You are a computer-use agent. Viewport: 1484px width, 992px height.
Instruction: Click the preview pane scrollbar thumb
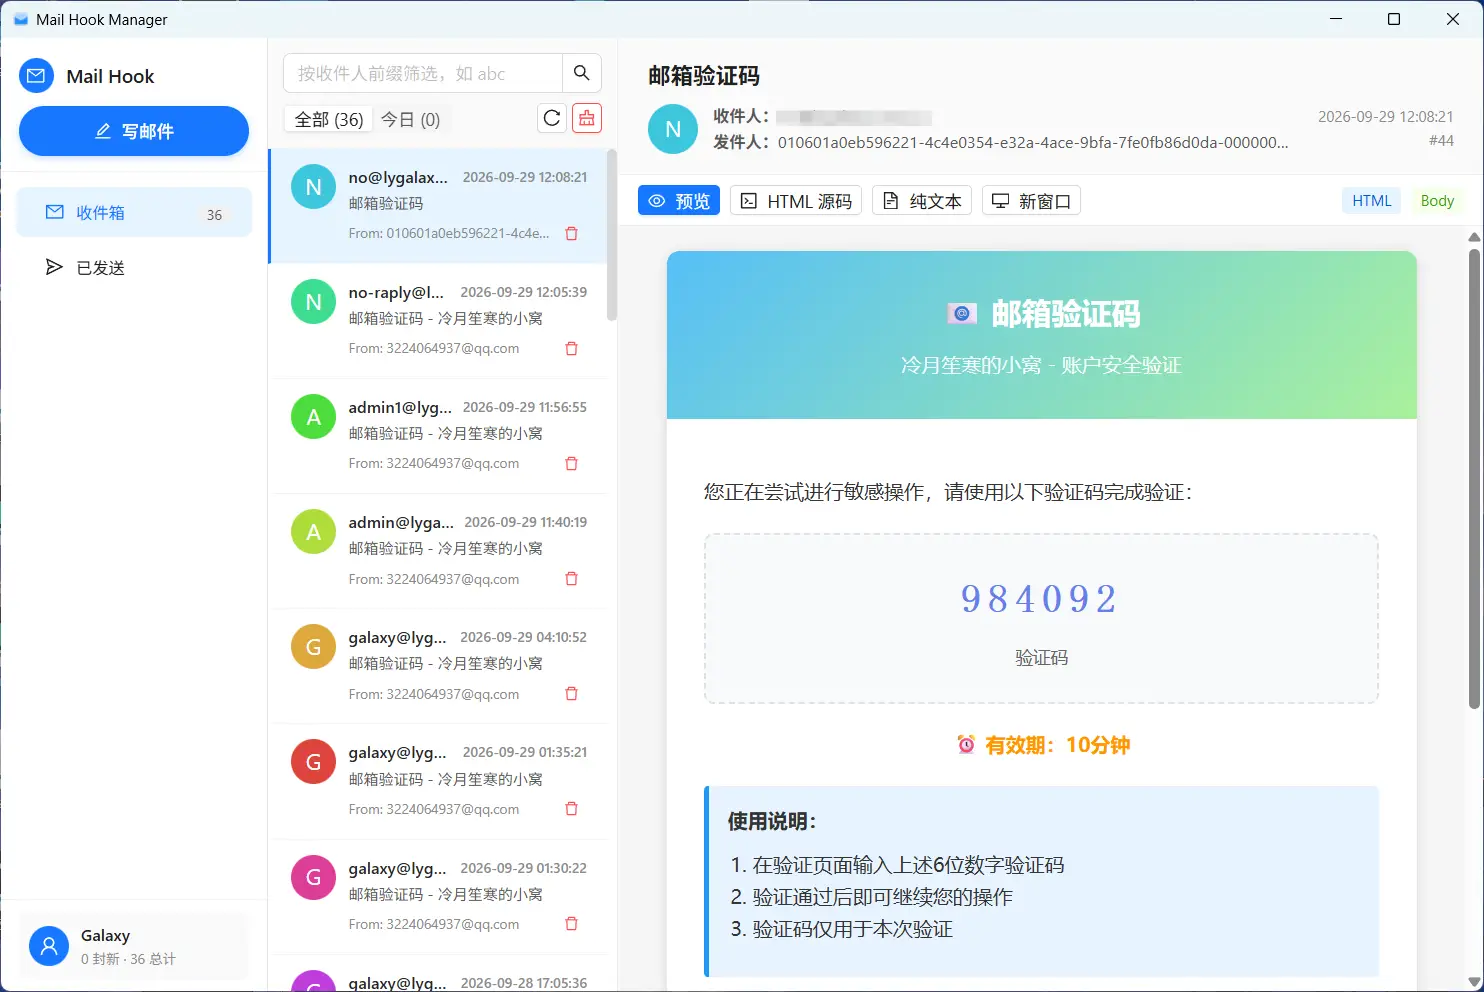click(1474, 478)
